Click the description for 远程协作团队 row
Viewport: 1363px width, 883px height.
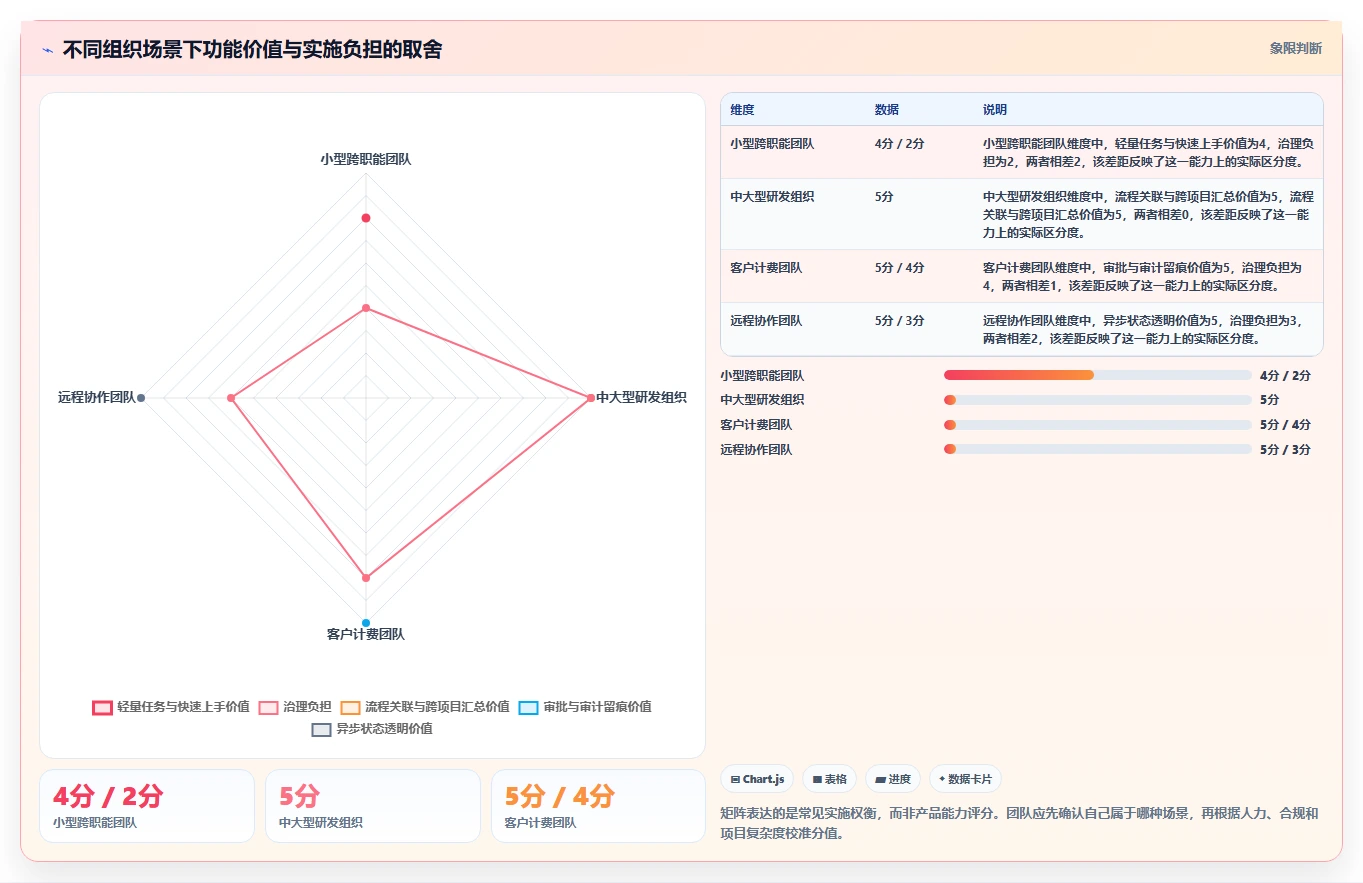tap(1148, 329)
